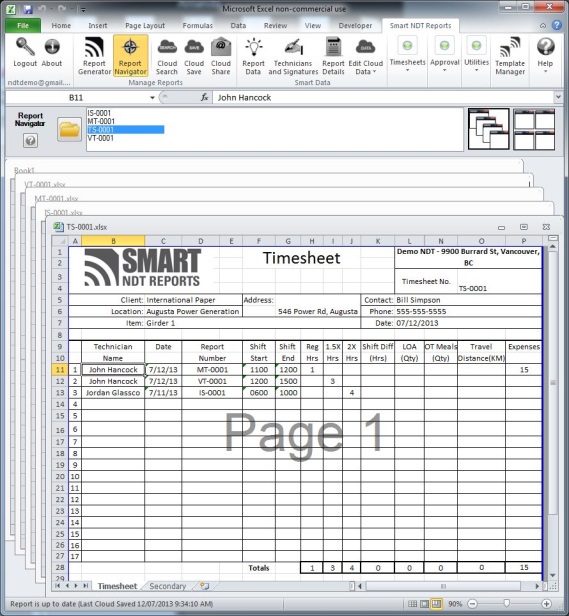Image resolution: width=569 pixels, height=616 pixels.
Task: Expand the Help ribbon menu
Action: pos(545,55)
